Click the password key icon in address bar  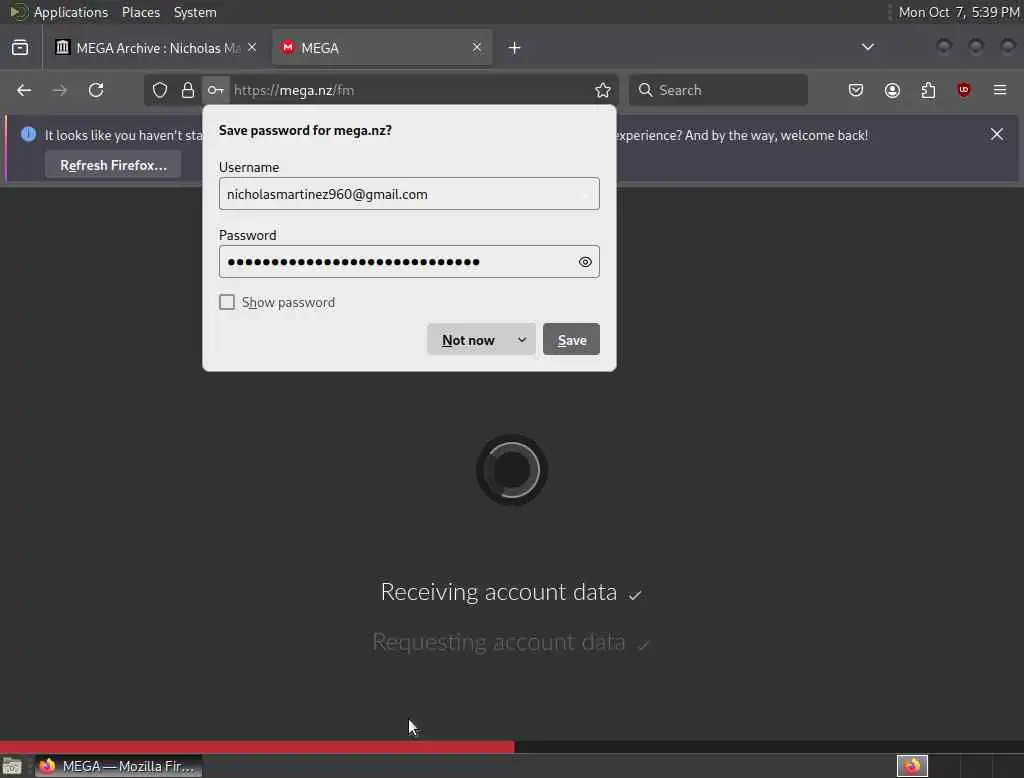[x=216, y=90]
